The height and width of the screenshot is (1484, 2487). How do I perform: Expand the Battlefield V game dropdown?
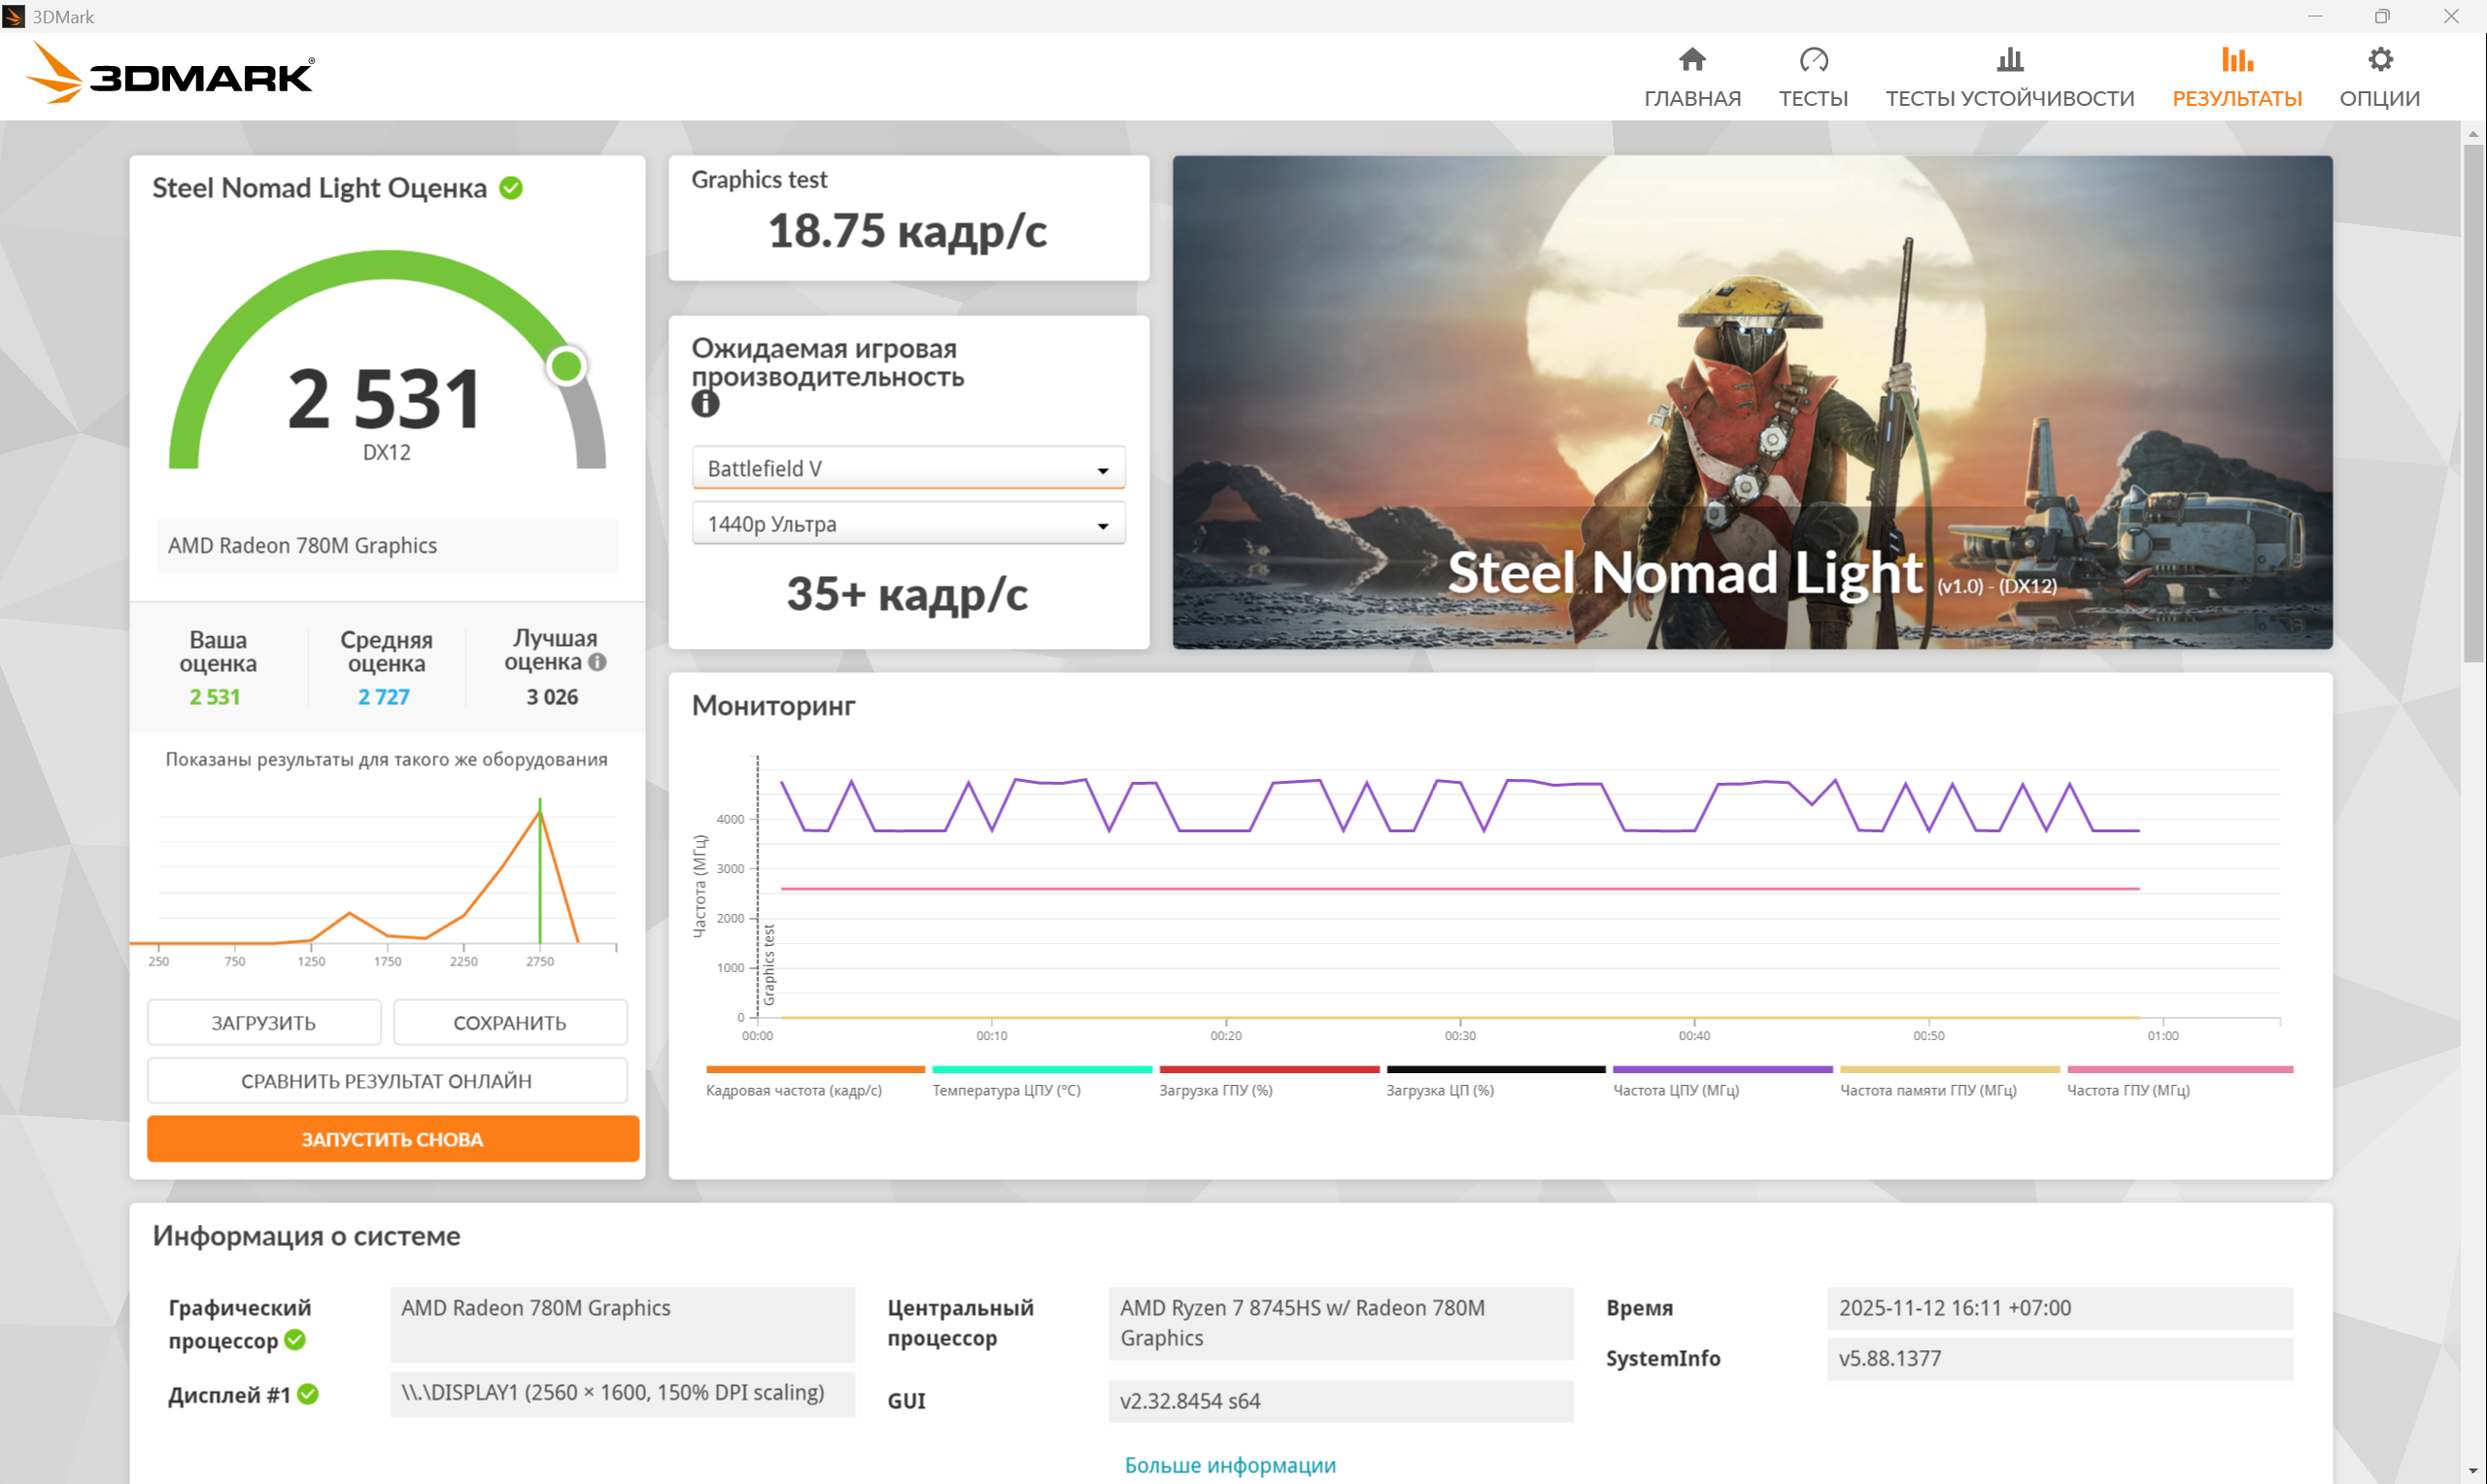tap(908, 468)
